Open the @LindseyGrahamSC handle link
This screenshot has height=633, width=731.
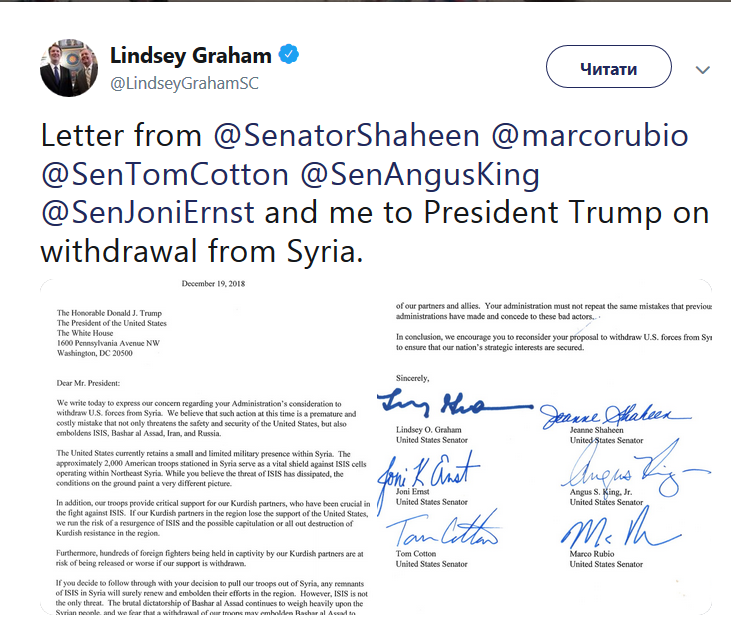click(184, 84)
